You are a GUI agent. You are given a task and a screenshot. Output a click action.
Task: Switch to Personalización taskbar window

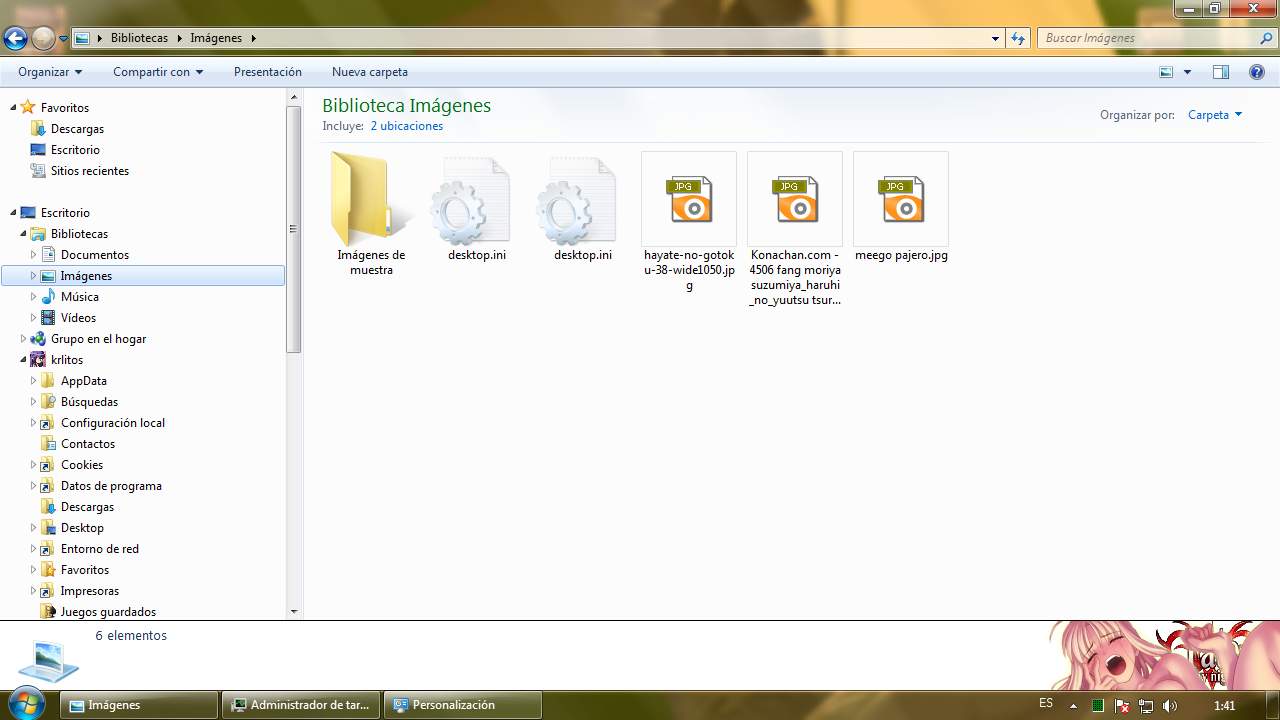463,705
